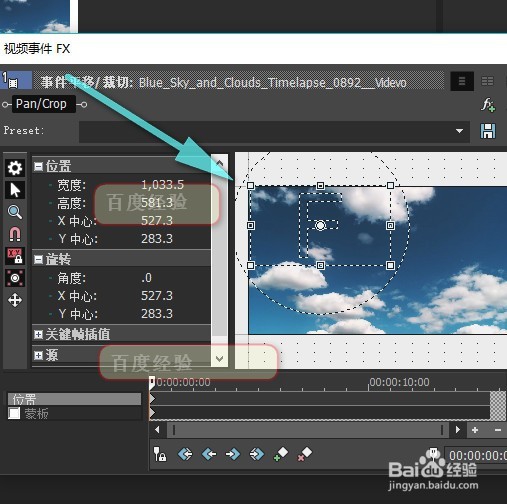Click the crop box bottom-middle handle
This screenshot has width=507, height=504.
[320, 265]
